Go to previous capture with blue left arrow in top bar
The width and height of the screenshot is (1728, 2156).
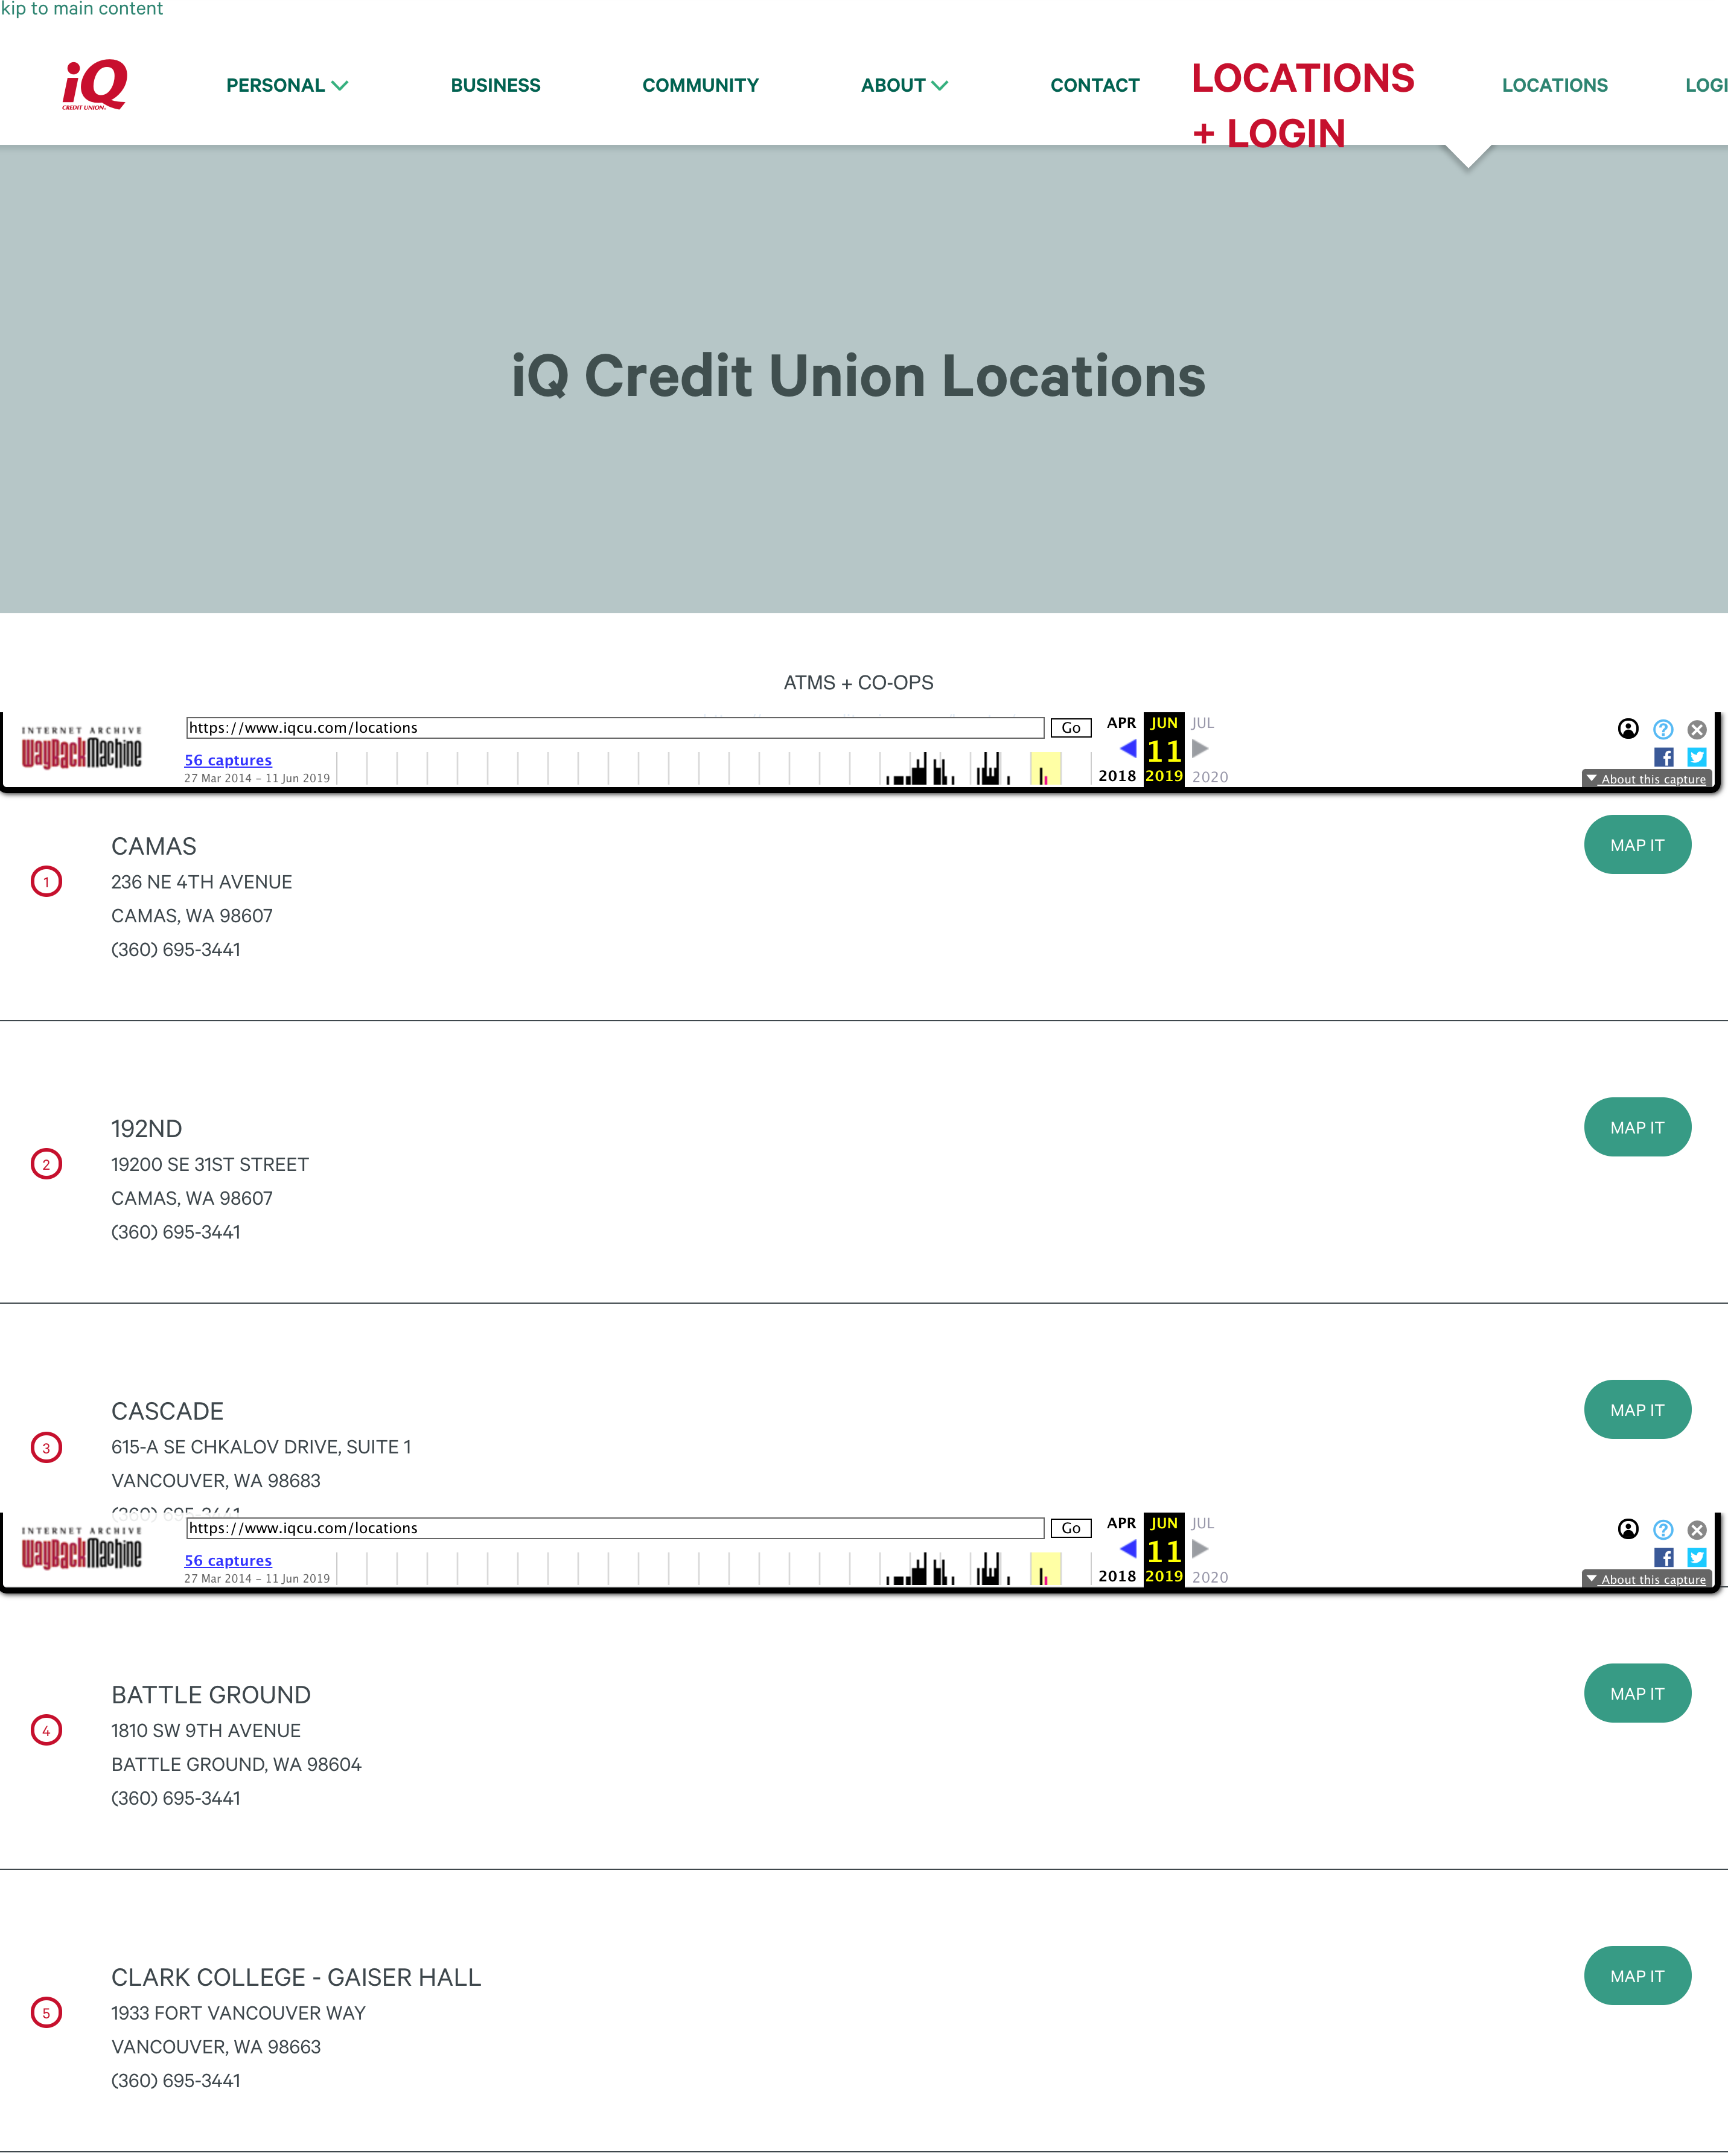[1127, 749]
